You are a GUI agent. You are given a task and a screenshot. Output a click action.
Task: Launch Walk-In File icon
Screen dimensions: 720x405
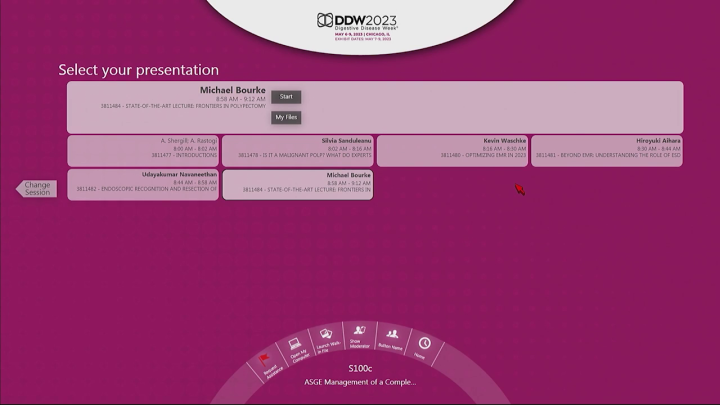pos(325,337)
